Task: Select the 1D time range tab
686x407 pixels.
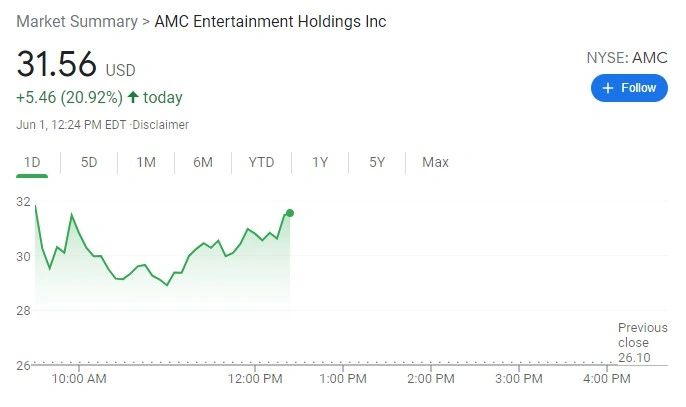Action: pyautogui.click(x=32, y=162)
